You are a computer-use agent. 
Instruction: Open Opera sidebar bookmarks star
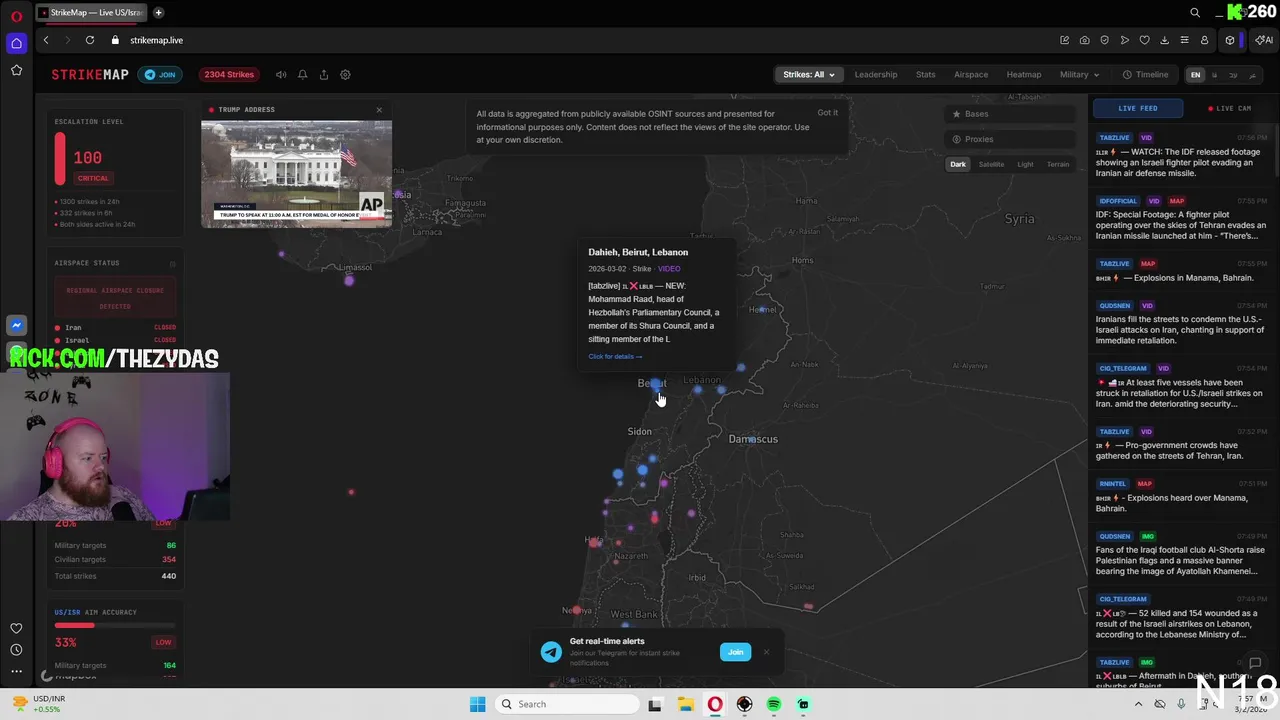16,70
